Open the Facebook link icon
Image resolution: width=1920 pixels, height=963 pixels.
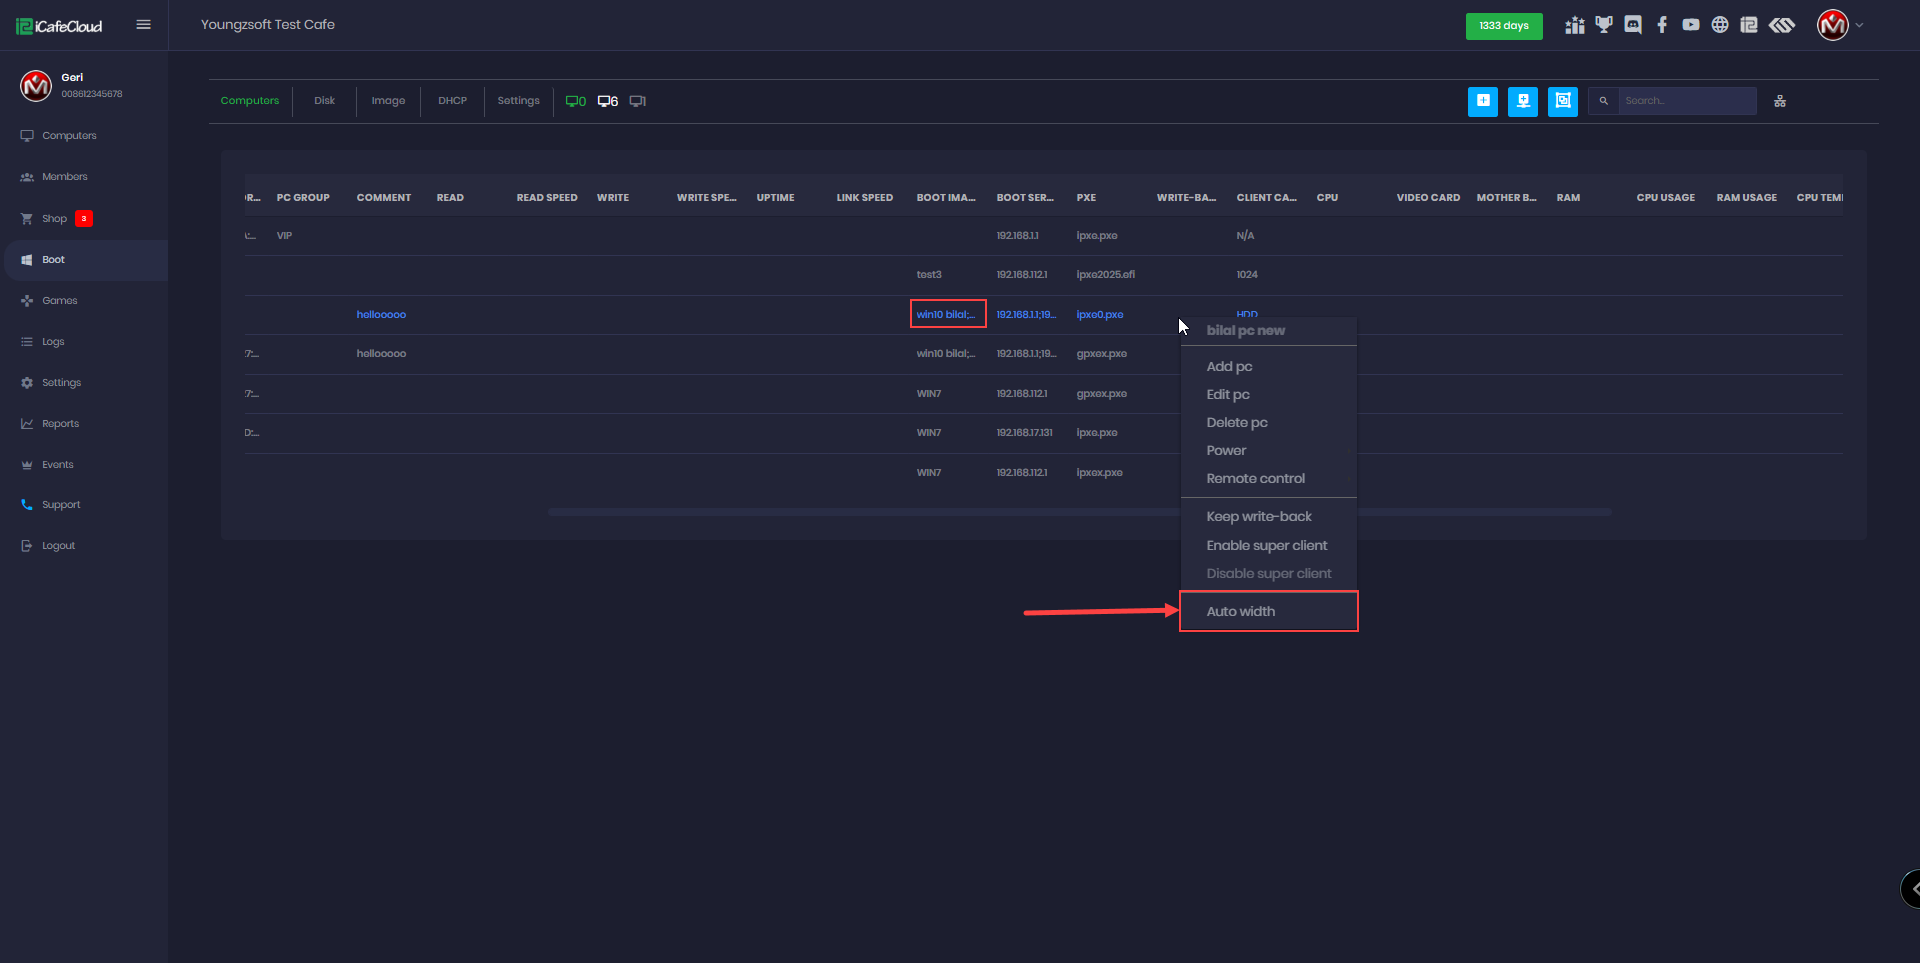click(x=1662, y=25)
